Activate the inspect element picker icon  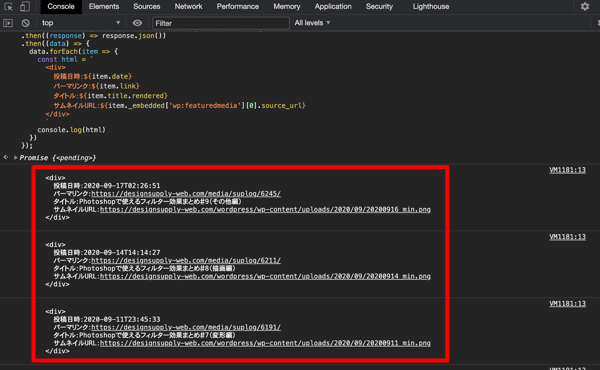pos(8,7)
